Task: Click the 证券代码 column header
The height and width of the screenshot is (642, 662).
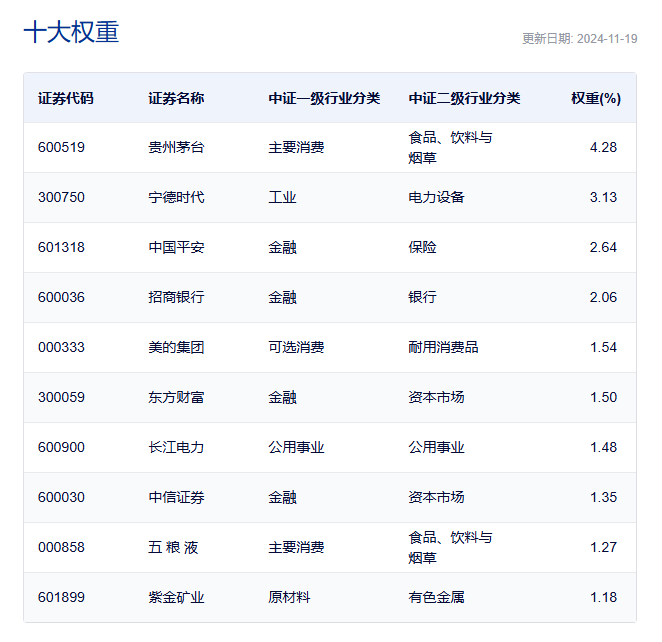Action: [66, 98]
